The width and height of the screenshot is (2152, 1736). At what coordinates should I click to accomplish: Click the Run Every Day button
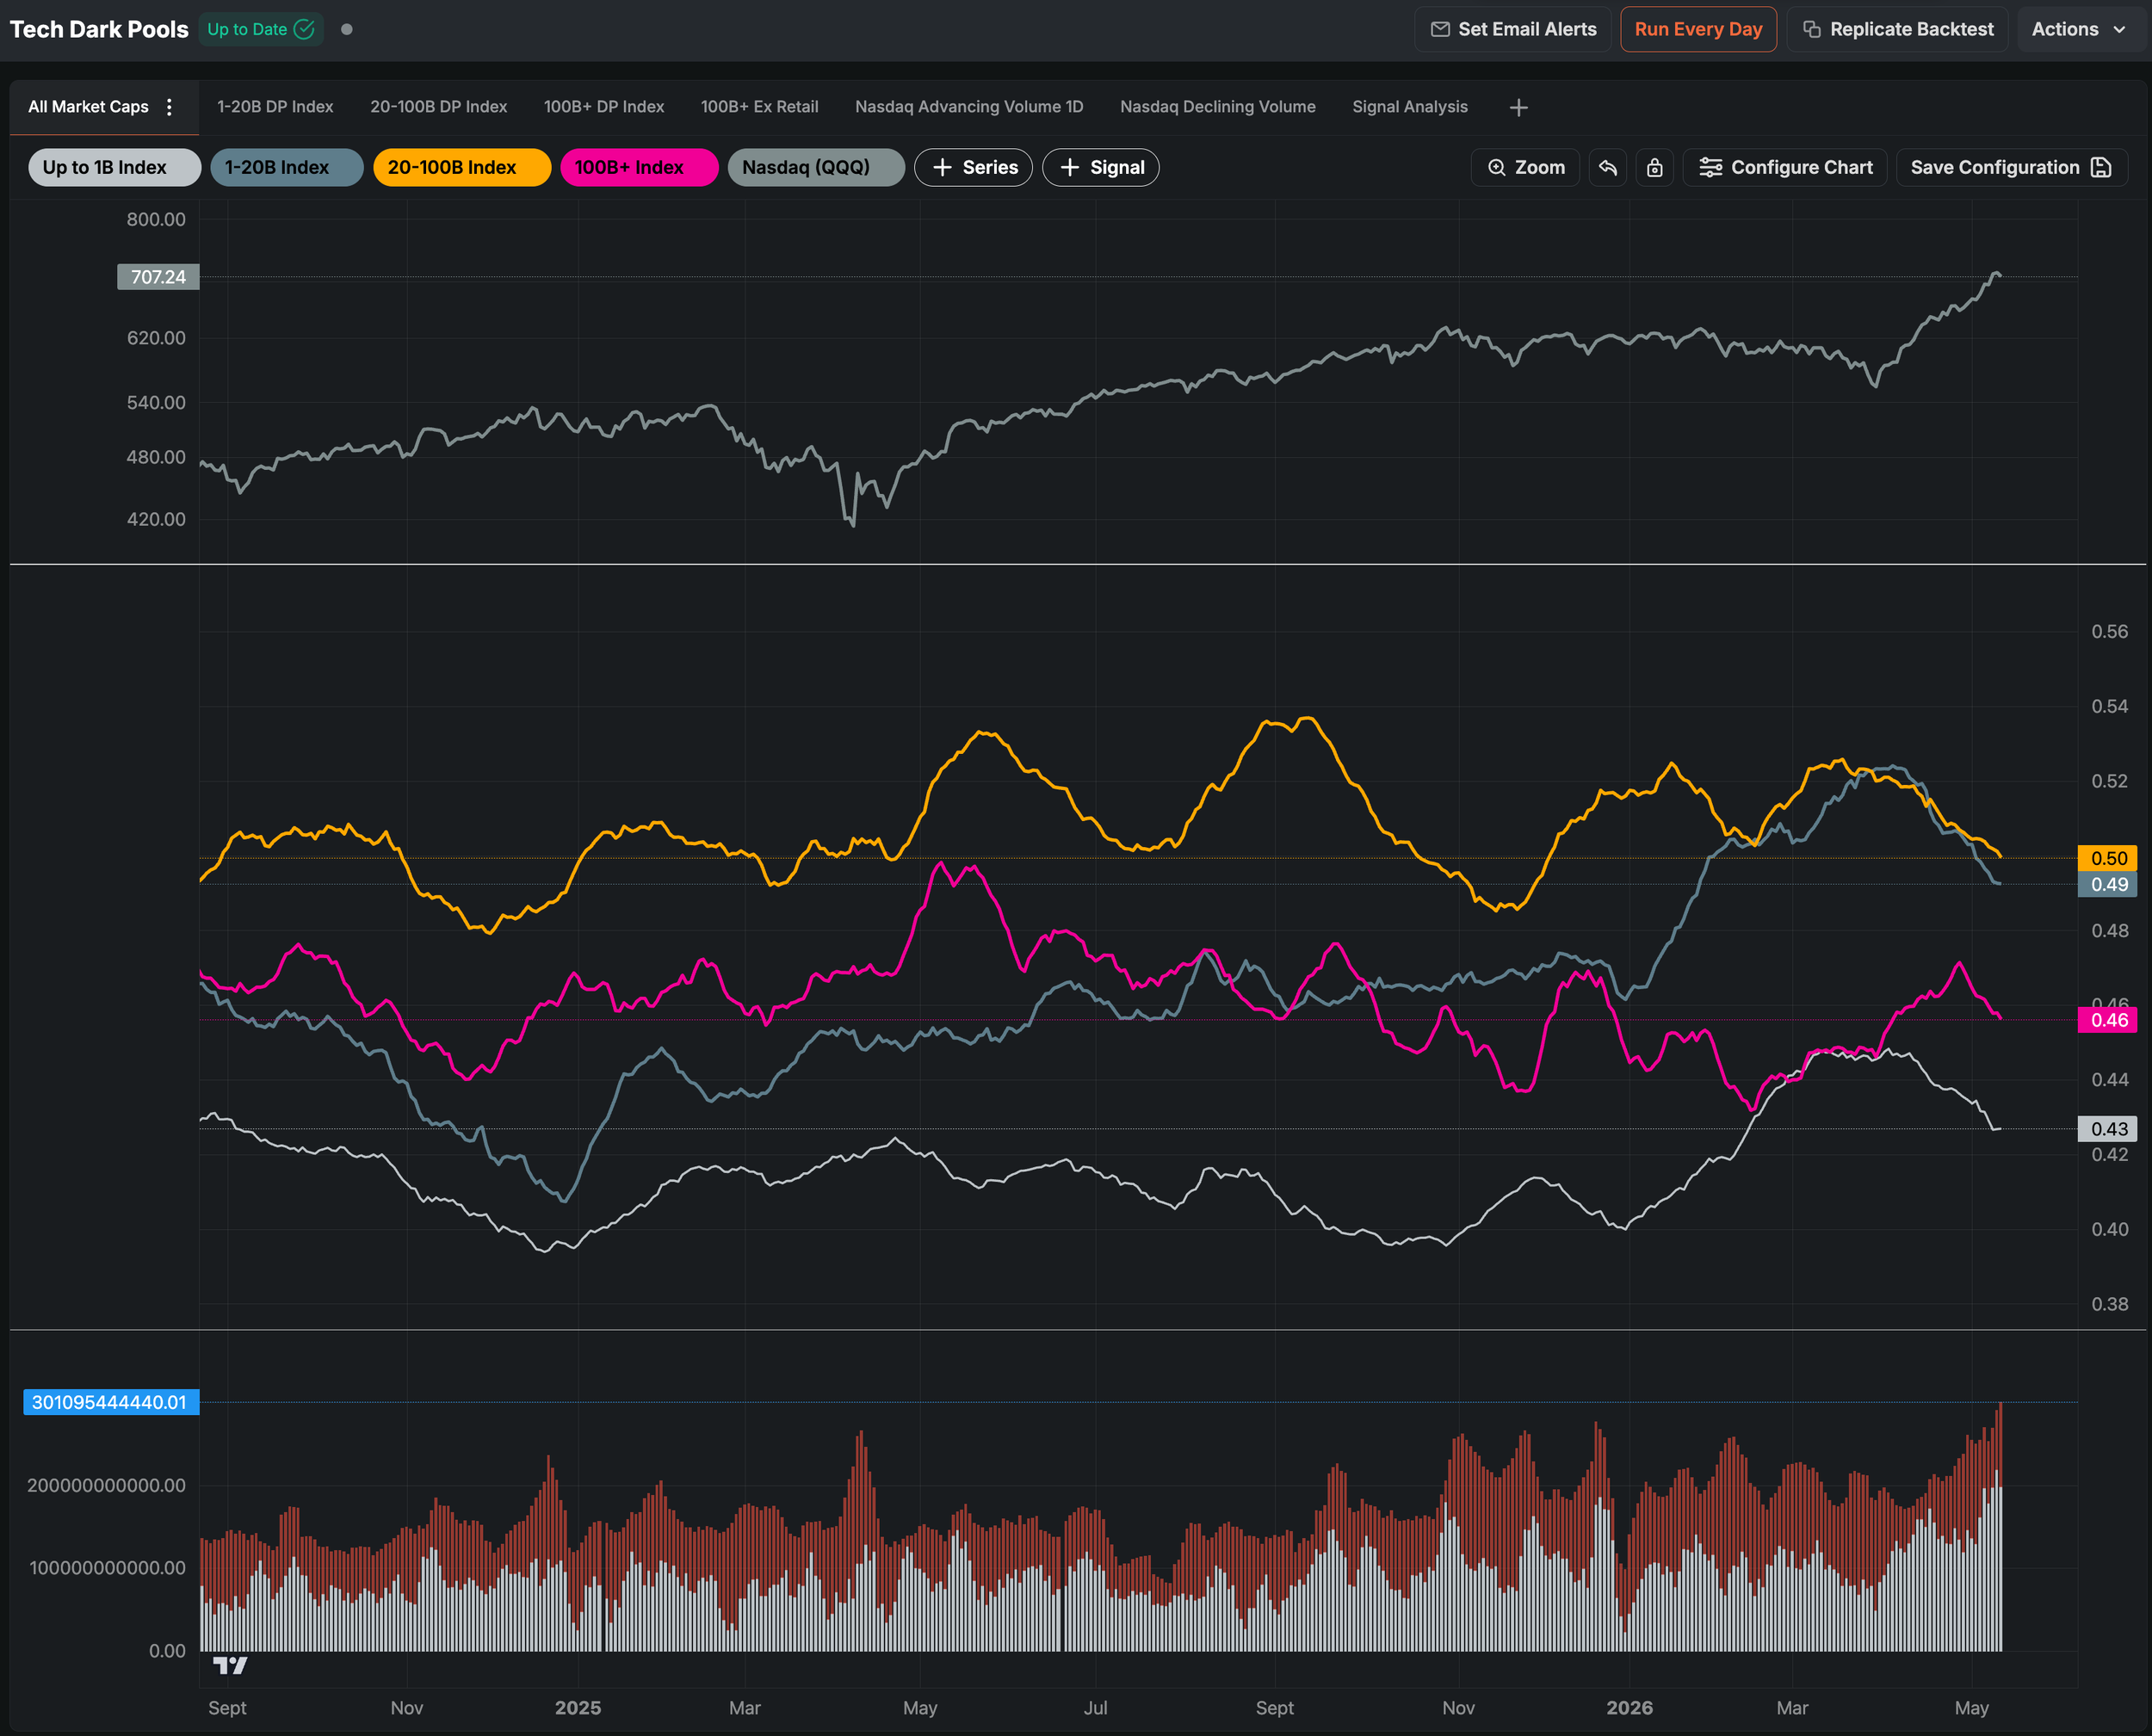1698,29
